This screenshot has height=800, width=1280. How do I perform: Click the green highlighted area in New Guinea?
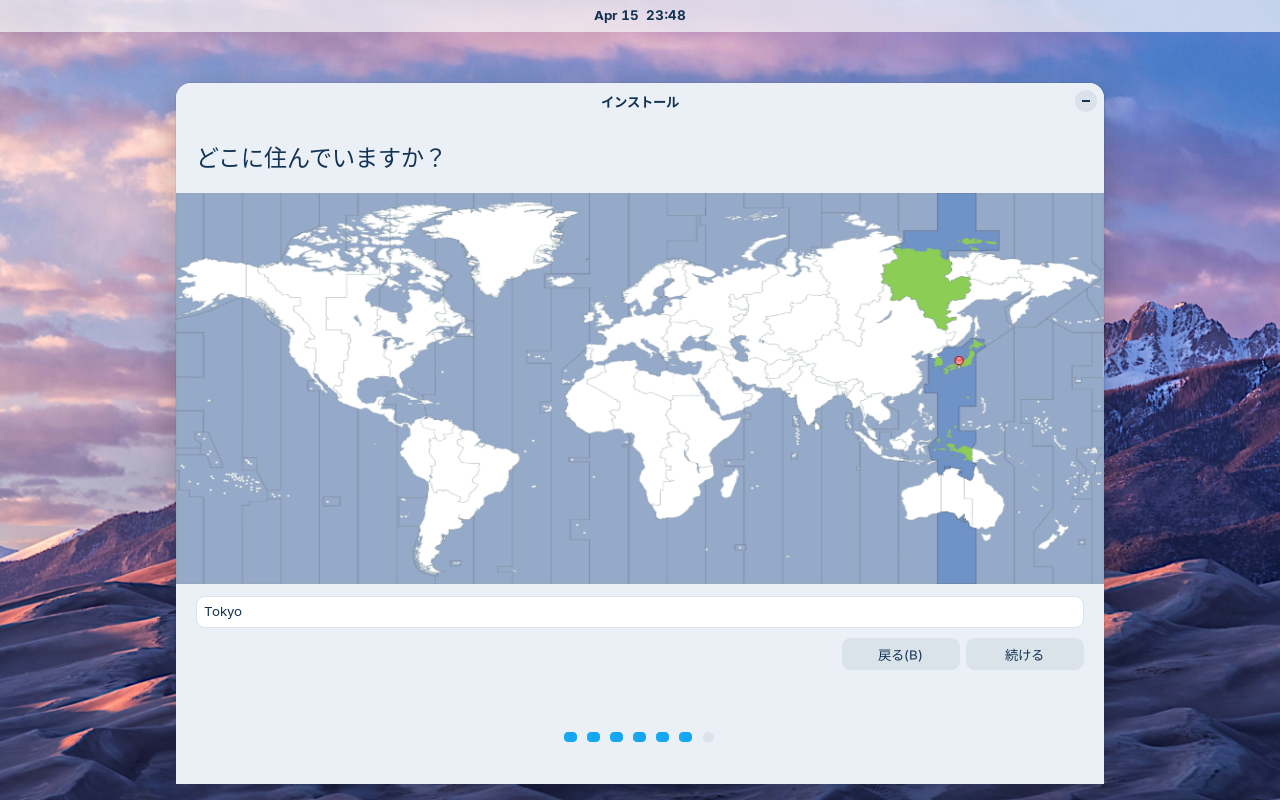961,454
